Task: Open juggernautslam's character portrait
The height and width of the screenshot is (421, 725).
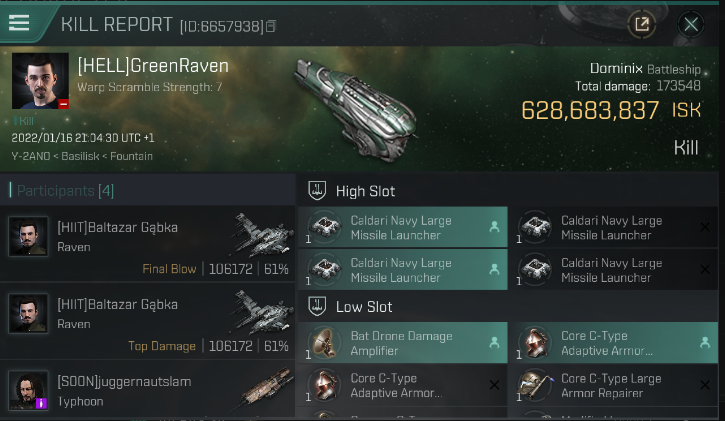Action: click(x=28, y=390)
